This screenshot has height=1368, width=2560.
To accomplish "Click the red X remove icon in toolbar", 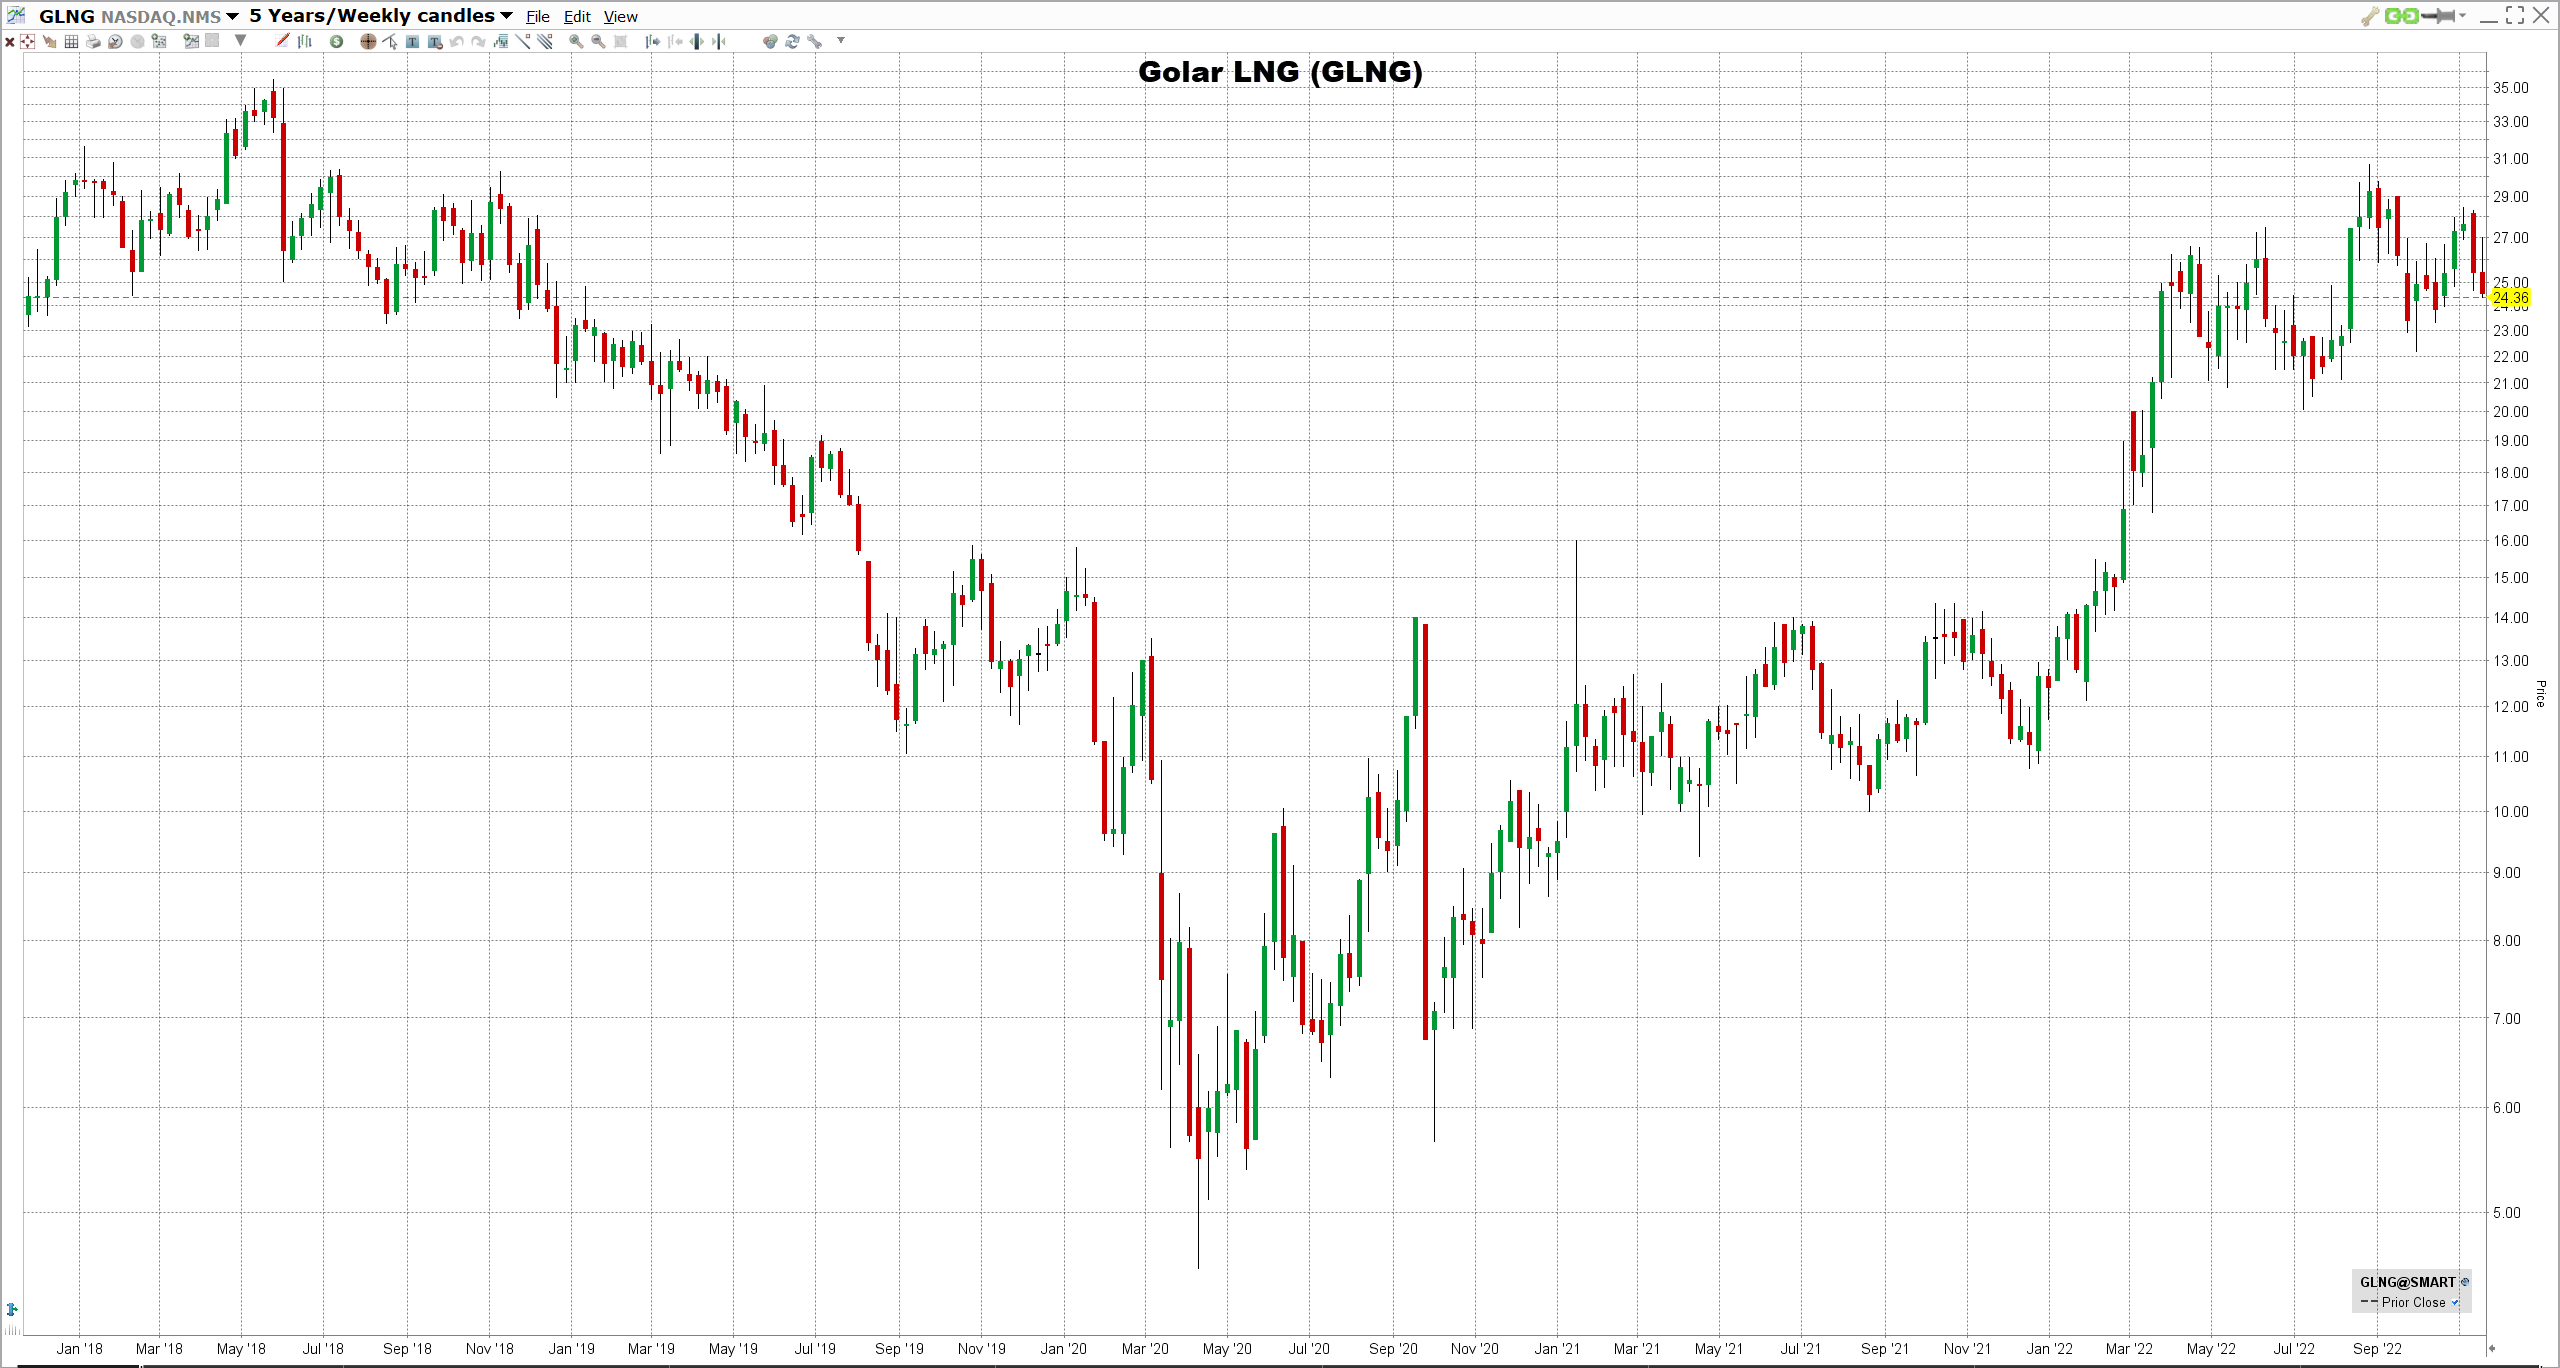I will pos(10,42).
